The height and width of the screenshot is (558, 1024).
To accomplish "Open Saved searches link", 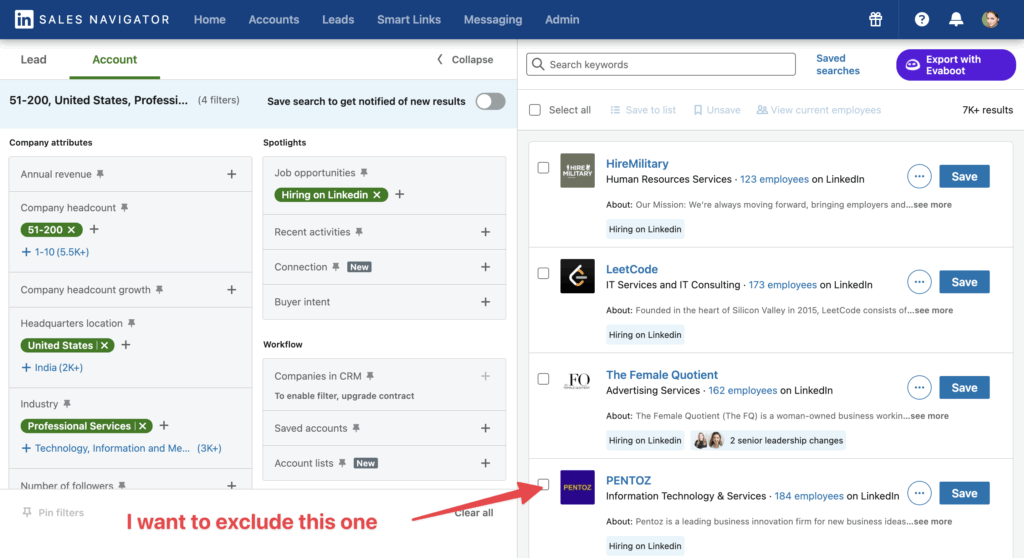I will 838,65.
